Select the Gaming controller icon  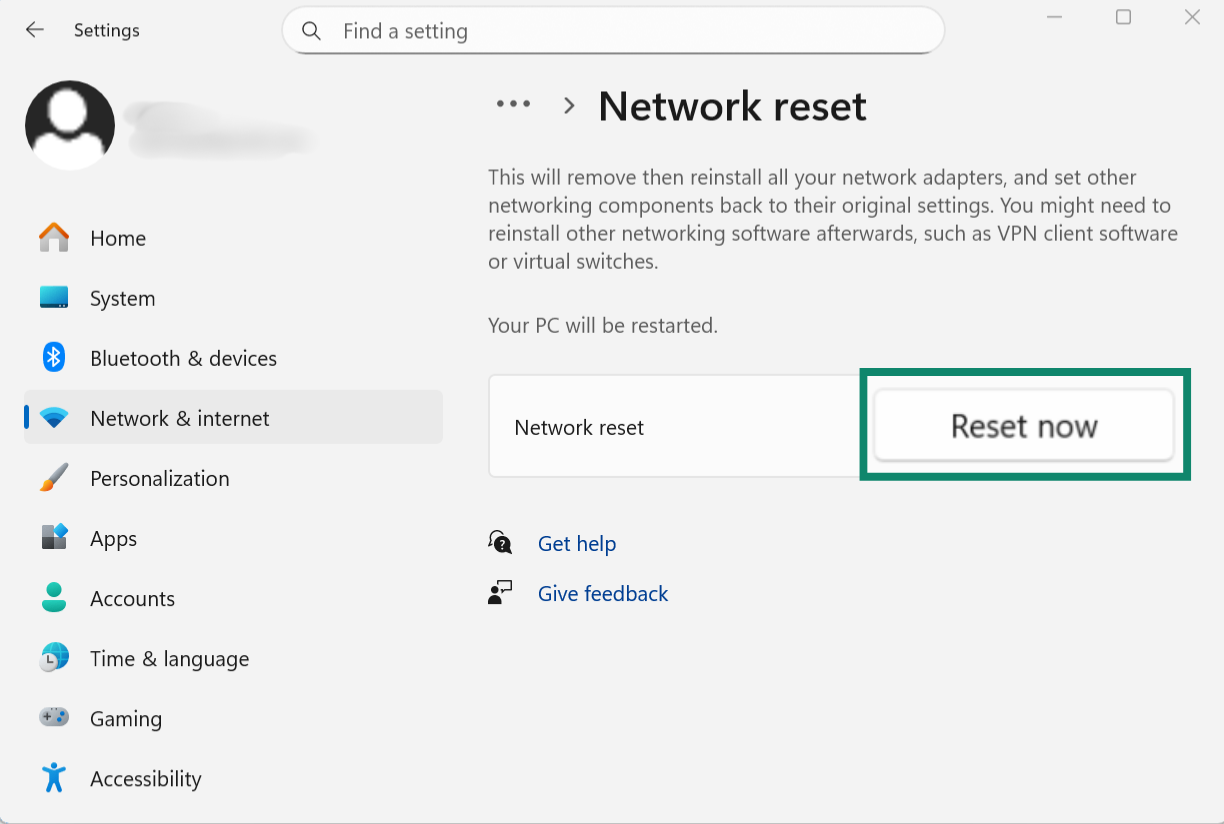pyautogui.click(x=53, y=718)
